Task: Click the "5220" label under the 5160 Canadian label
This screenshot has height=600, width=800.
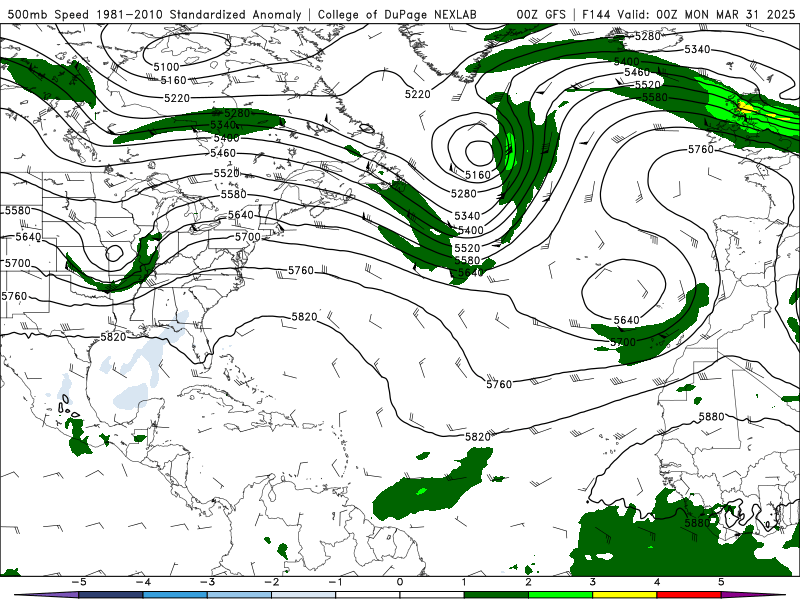Action: [x=177, y=98]
